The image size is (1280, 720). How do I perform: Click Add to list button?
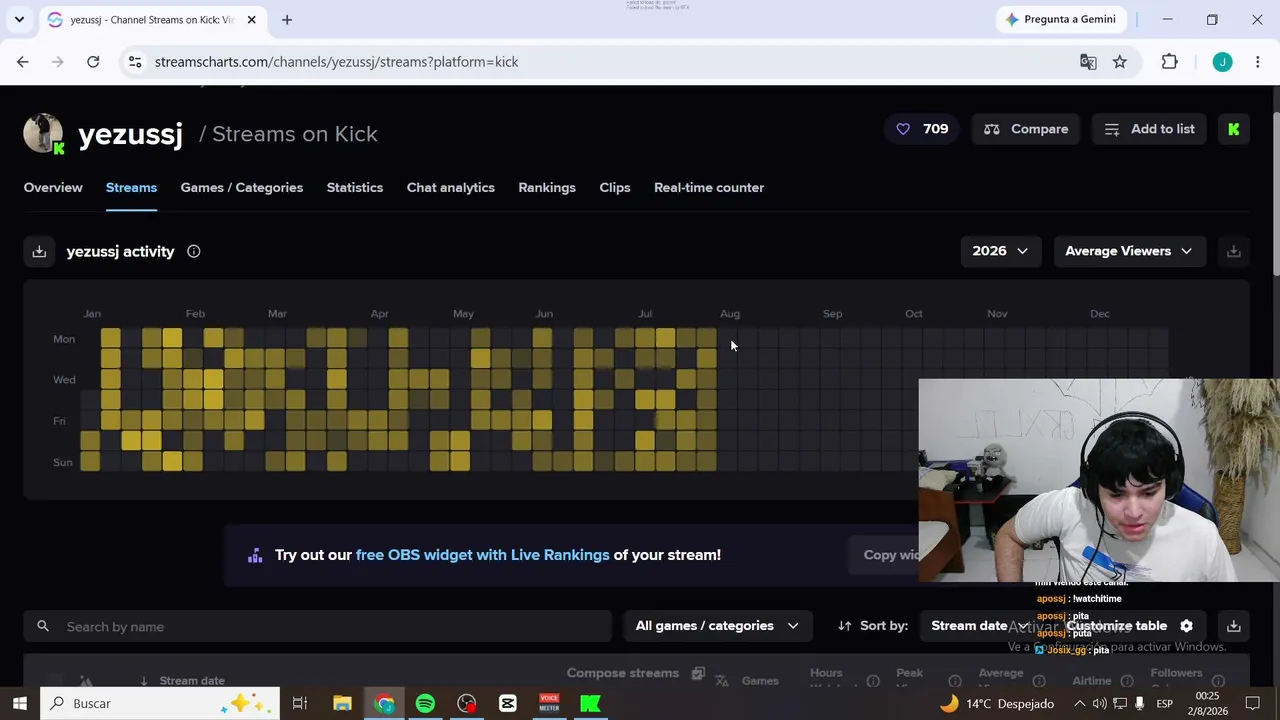[1150, 129]
